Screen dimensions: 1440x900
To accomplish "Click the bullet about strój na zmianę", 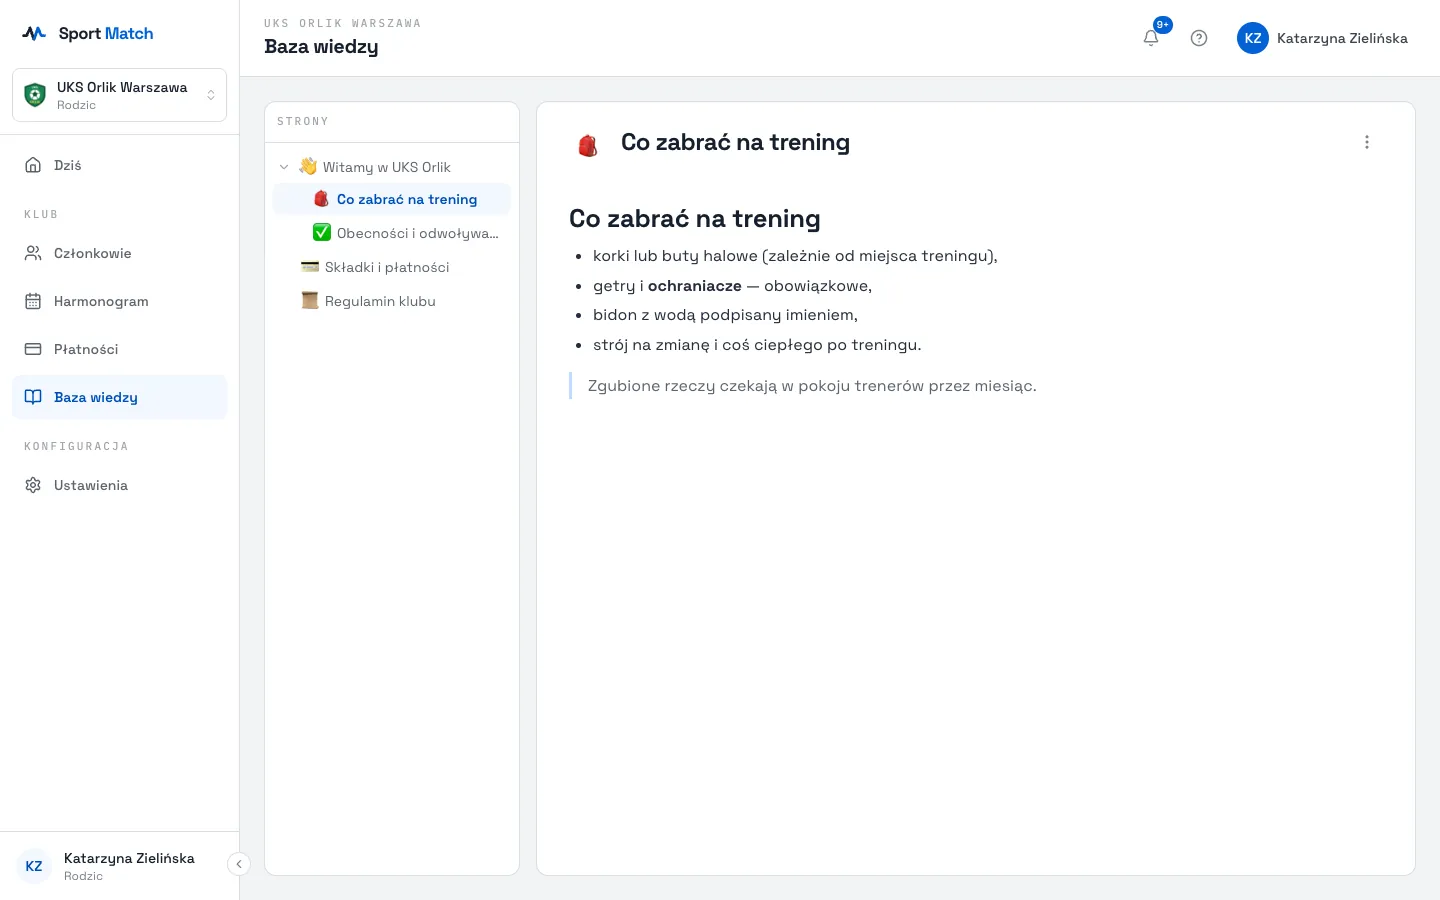I will pyautogui.click(x=757, y=345).
